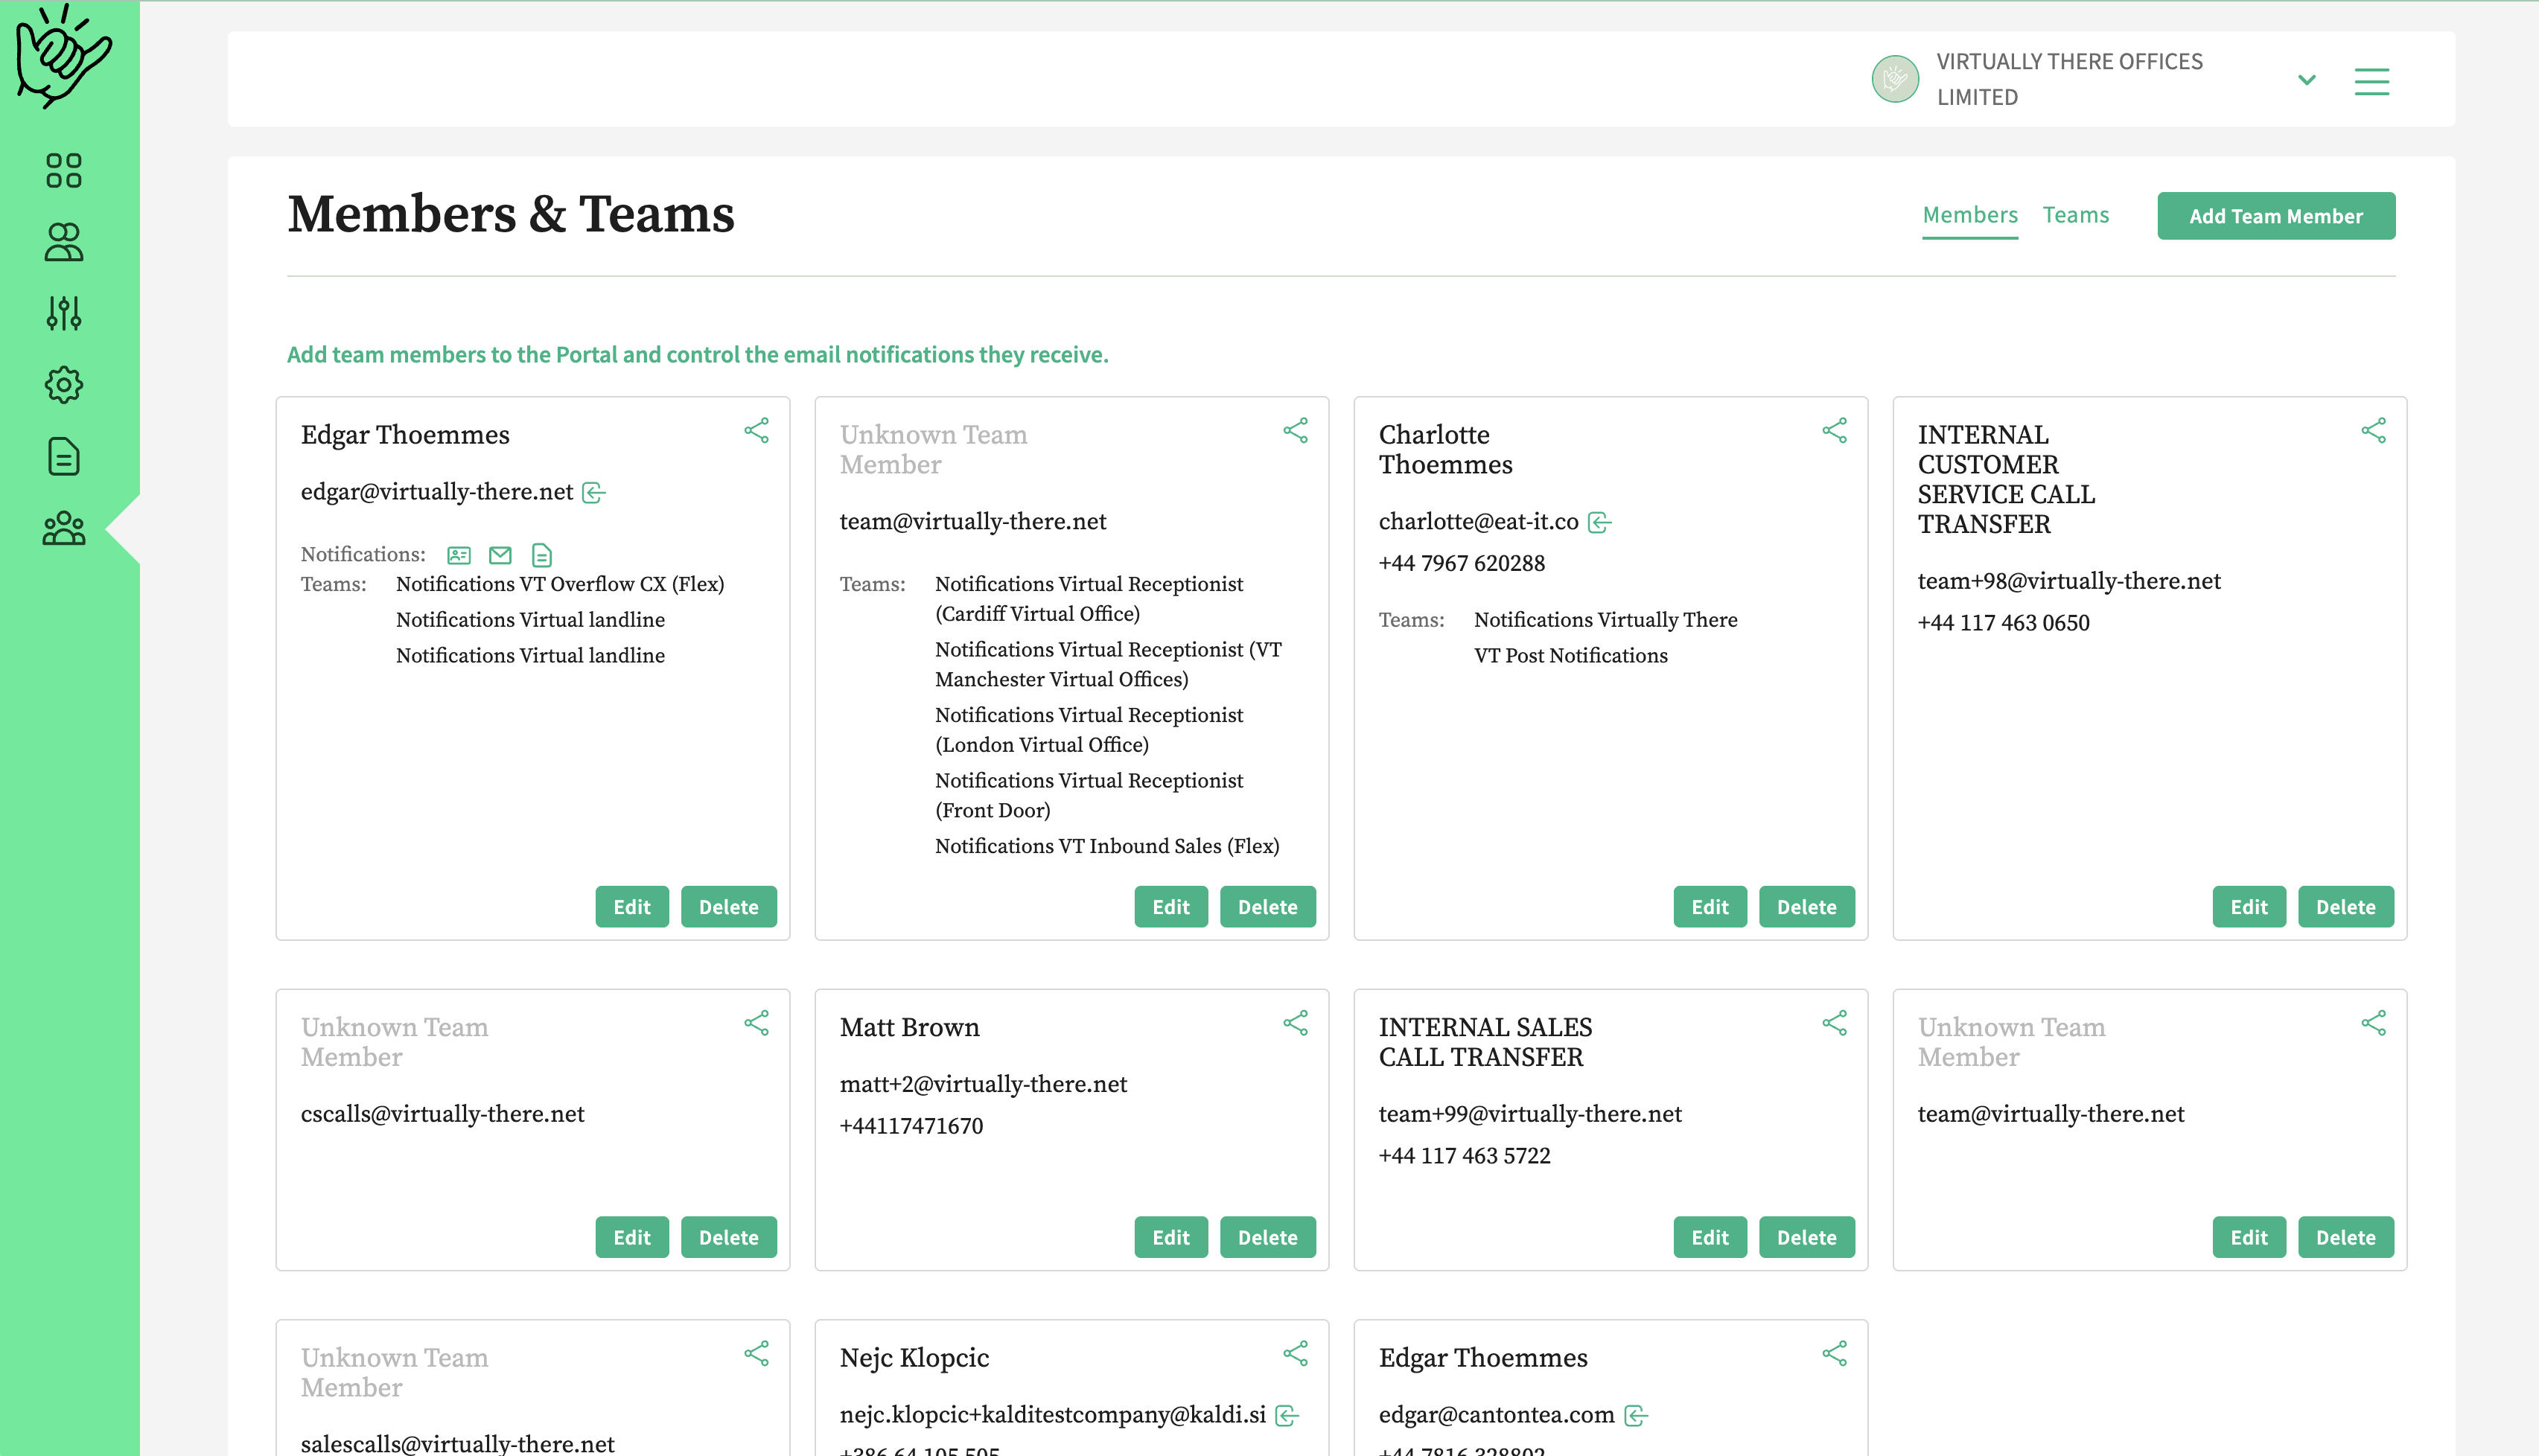This screenshot has width=2539, height=1456.
Task: Click login icon beside edgar@virtually-there.net
Action: (594, 493)
